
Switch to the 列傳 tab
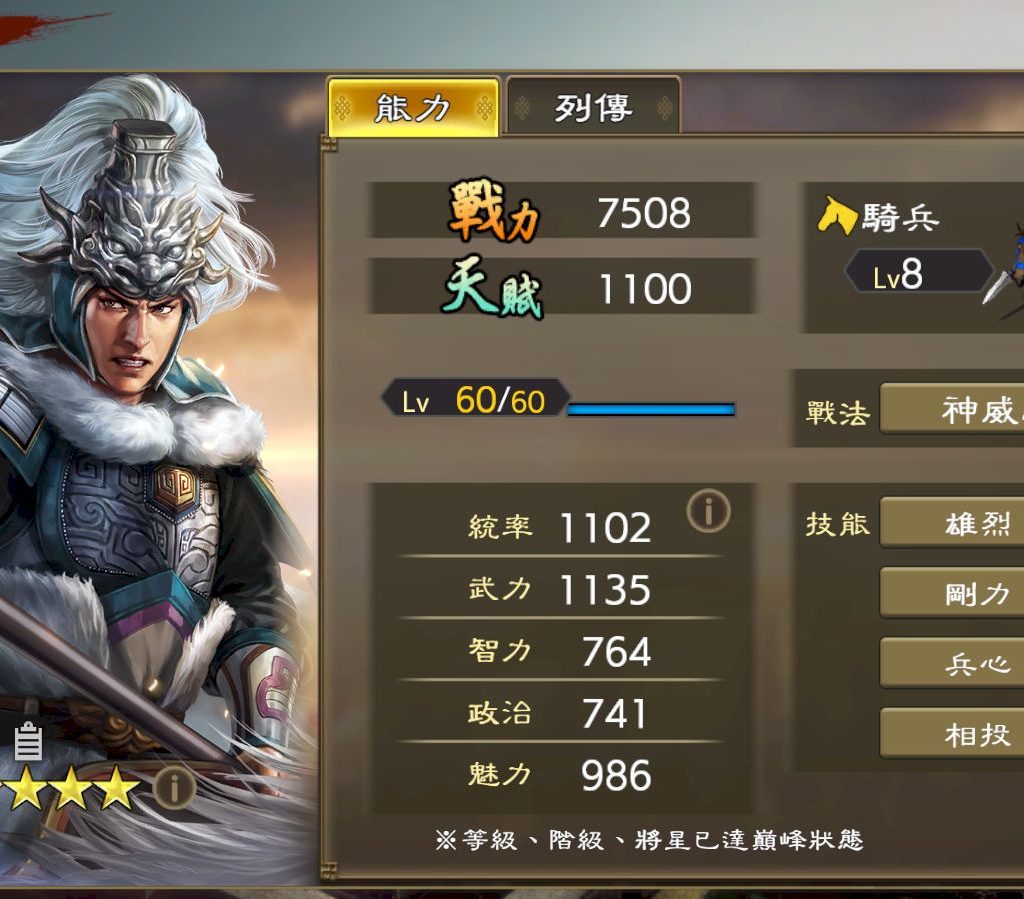[x=593, y=107]
